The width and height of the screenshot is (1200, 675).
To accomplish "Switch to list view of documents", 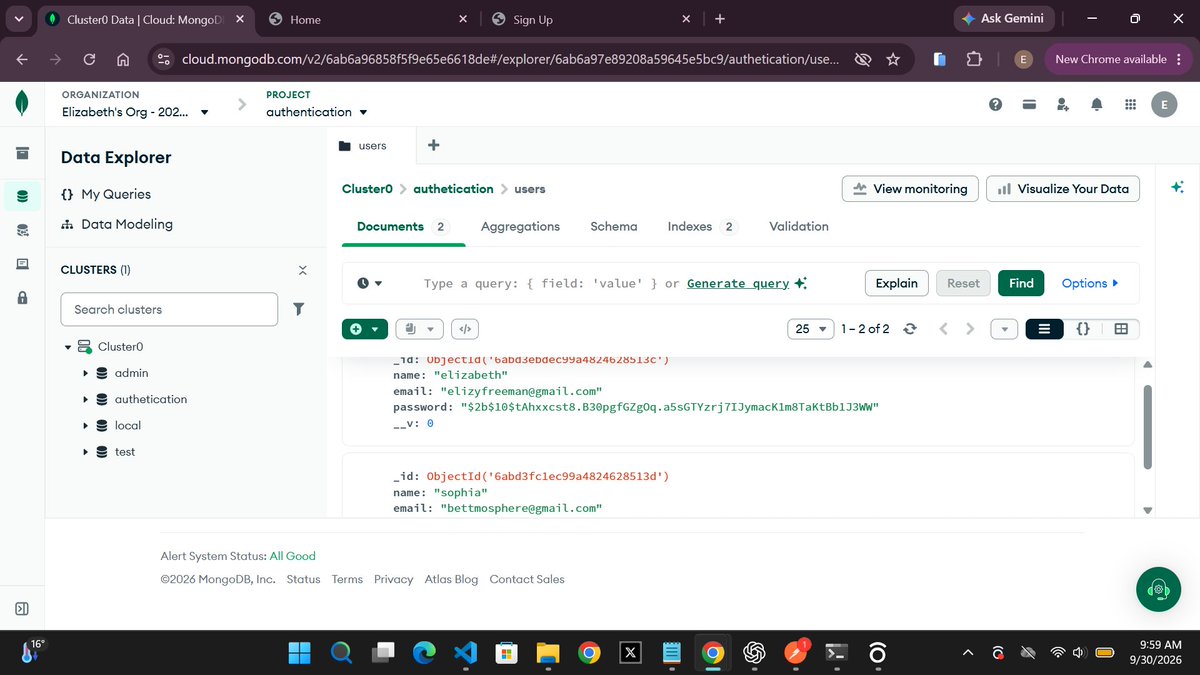I will click(x=1044, y=328).
